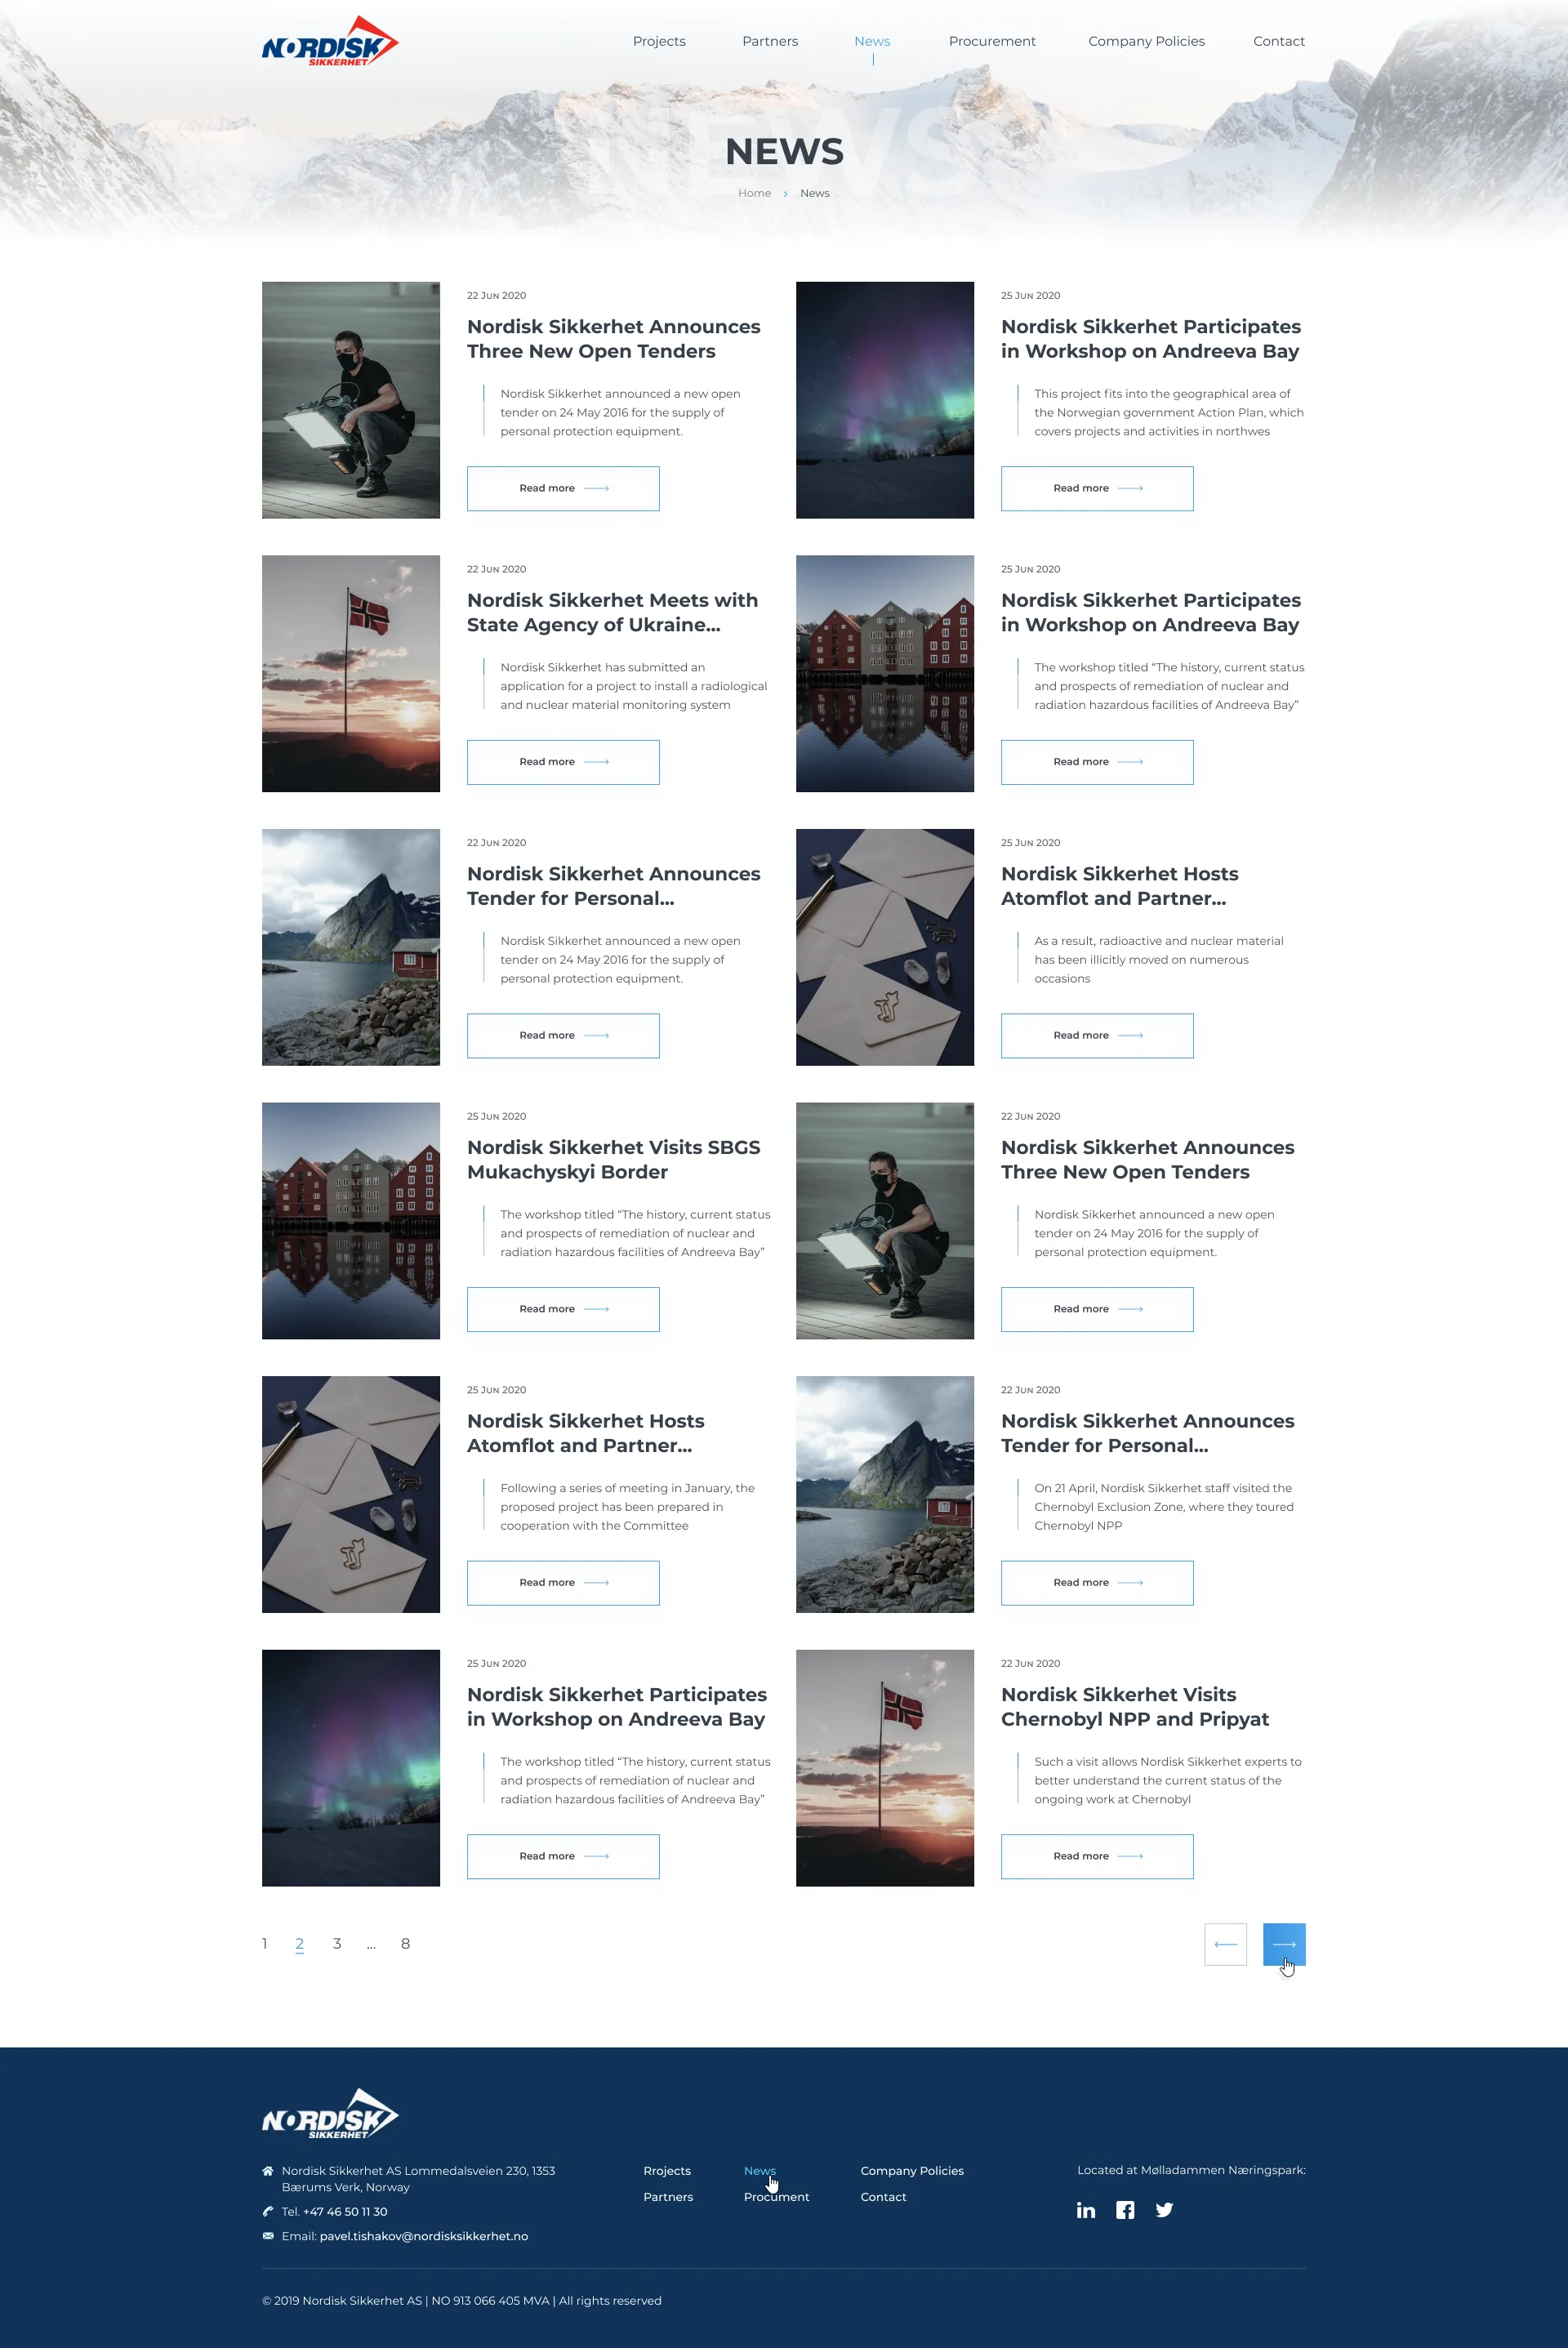
Task: Open the LinkedIn icon in footer
Action: [1086, 2210]
